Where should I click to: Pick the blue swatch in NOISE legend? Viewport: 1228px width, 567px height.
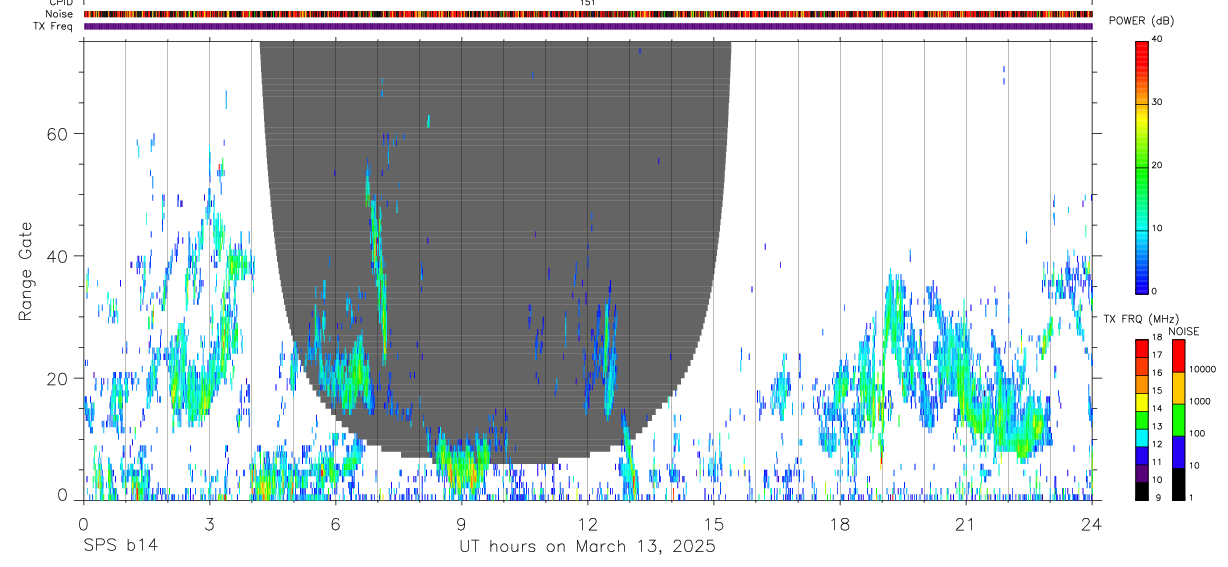pyautogui.click(x=1178, y=452)
